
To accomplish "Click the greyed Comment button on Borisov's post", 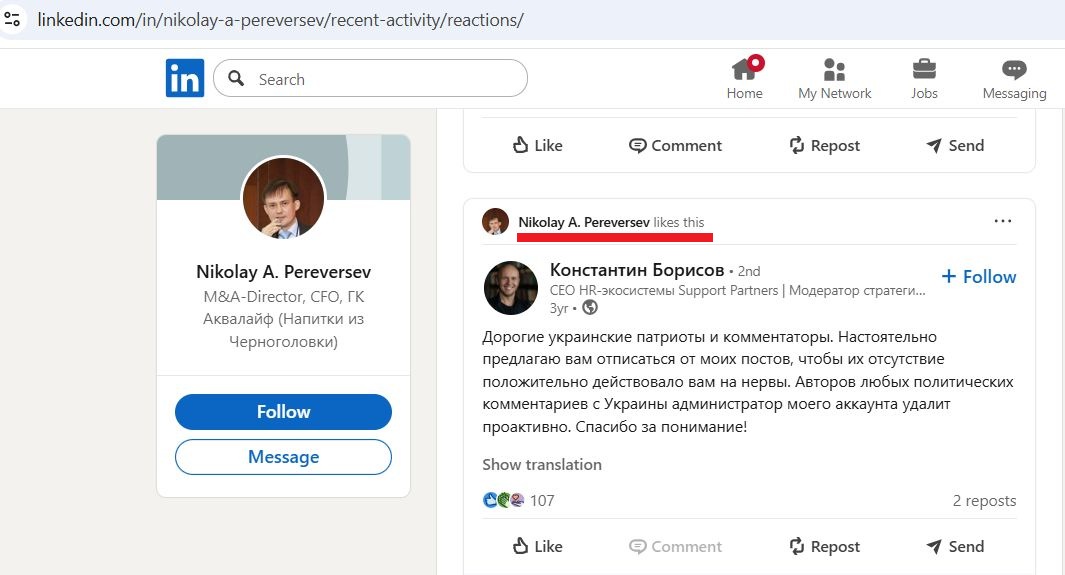I will coord(675,546).
